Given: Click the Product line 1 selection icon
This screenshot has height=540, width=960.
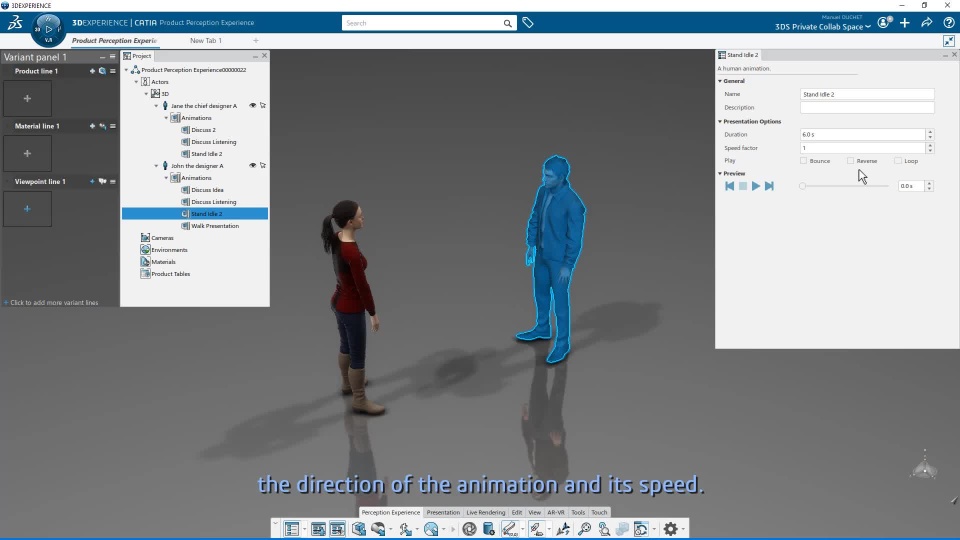Looking at the screenshot, I should tap(102, 71).
